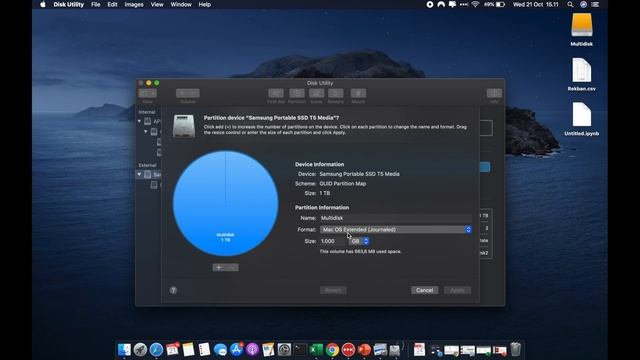This screenshot has width=640, height=360.
Task: Open Spotlight search in the menu bar
Action: pyautogui.click(x=570, y=4)
